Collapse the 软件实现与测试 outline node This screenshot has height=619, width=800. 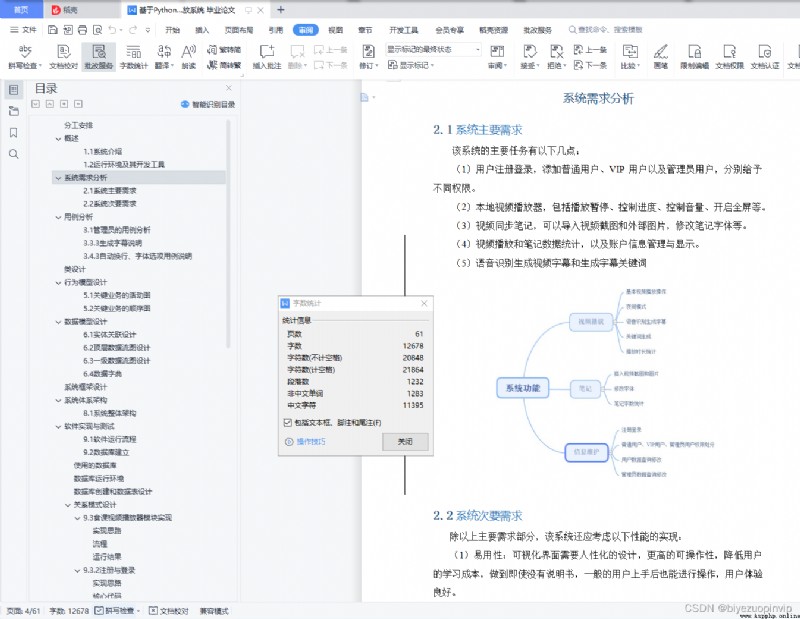tap(58, 426)
